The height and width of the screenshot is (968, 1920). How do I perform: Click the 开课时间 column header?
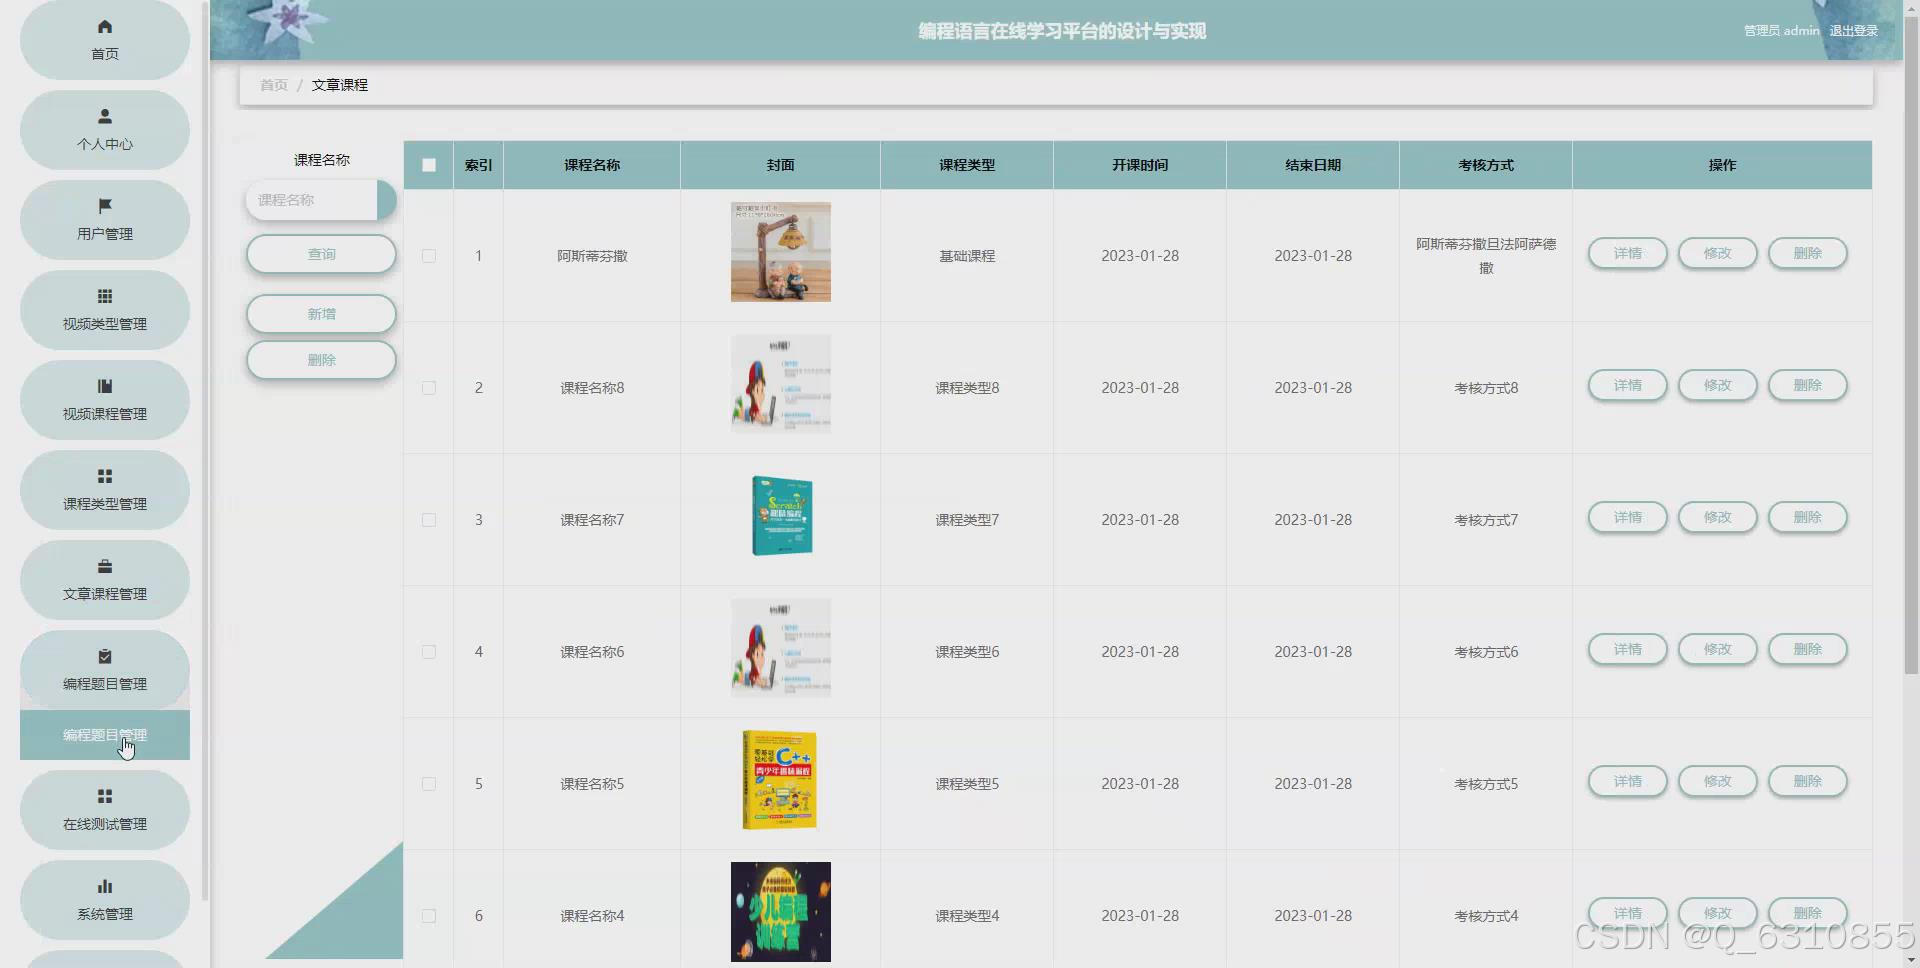[1140, 165]
